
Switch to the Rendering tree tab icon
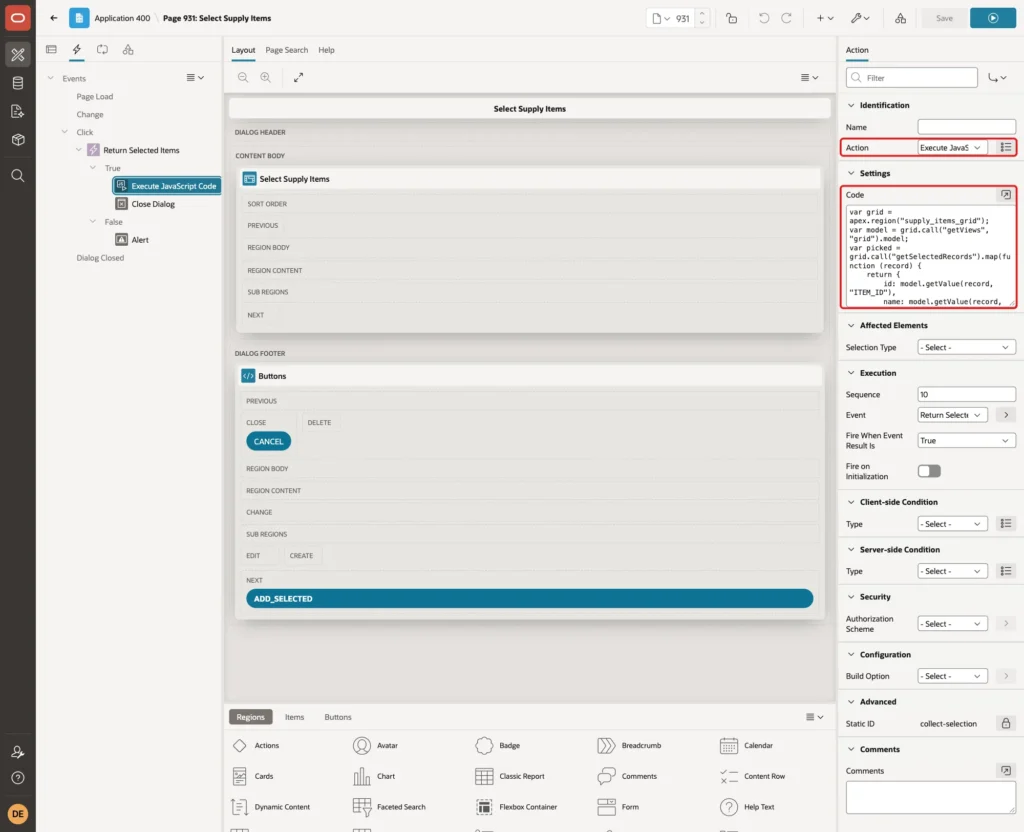click(52, 50)
